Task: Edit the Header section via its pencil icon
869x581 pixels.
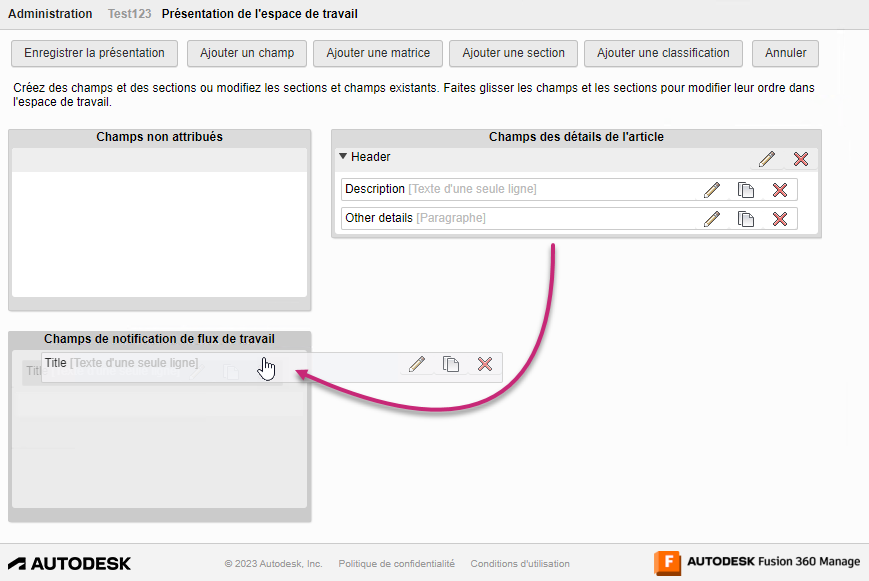Action: pyautogui.click(x=767, y=158)
